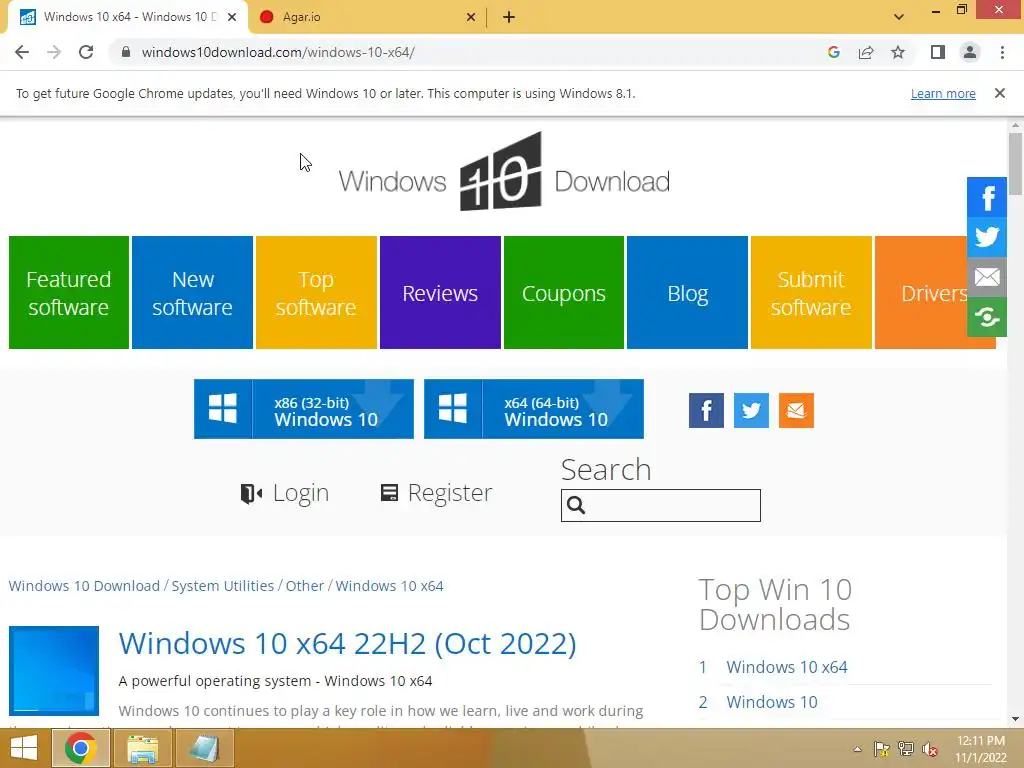Open Action Center flag icon
This screenshot has height=768, width=1024.
pos(881,749)
